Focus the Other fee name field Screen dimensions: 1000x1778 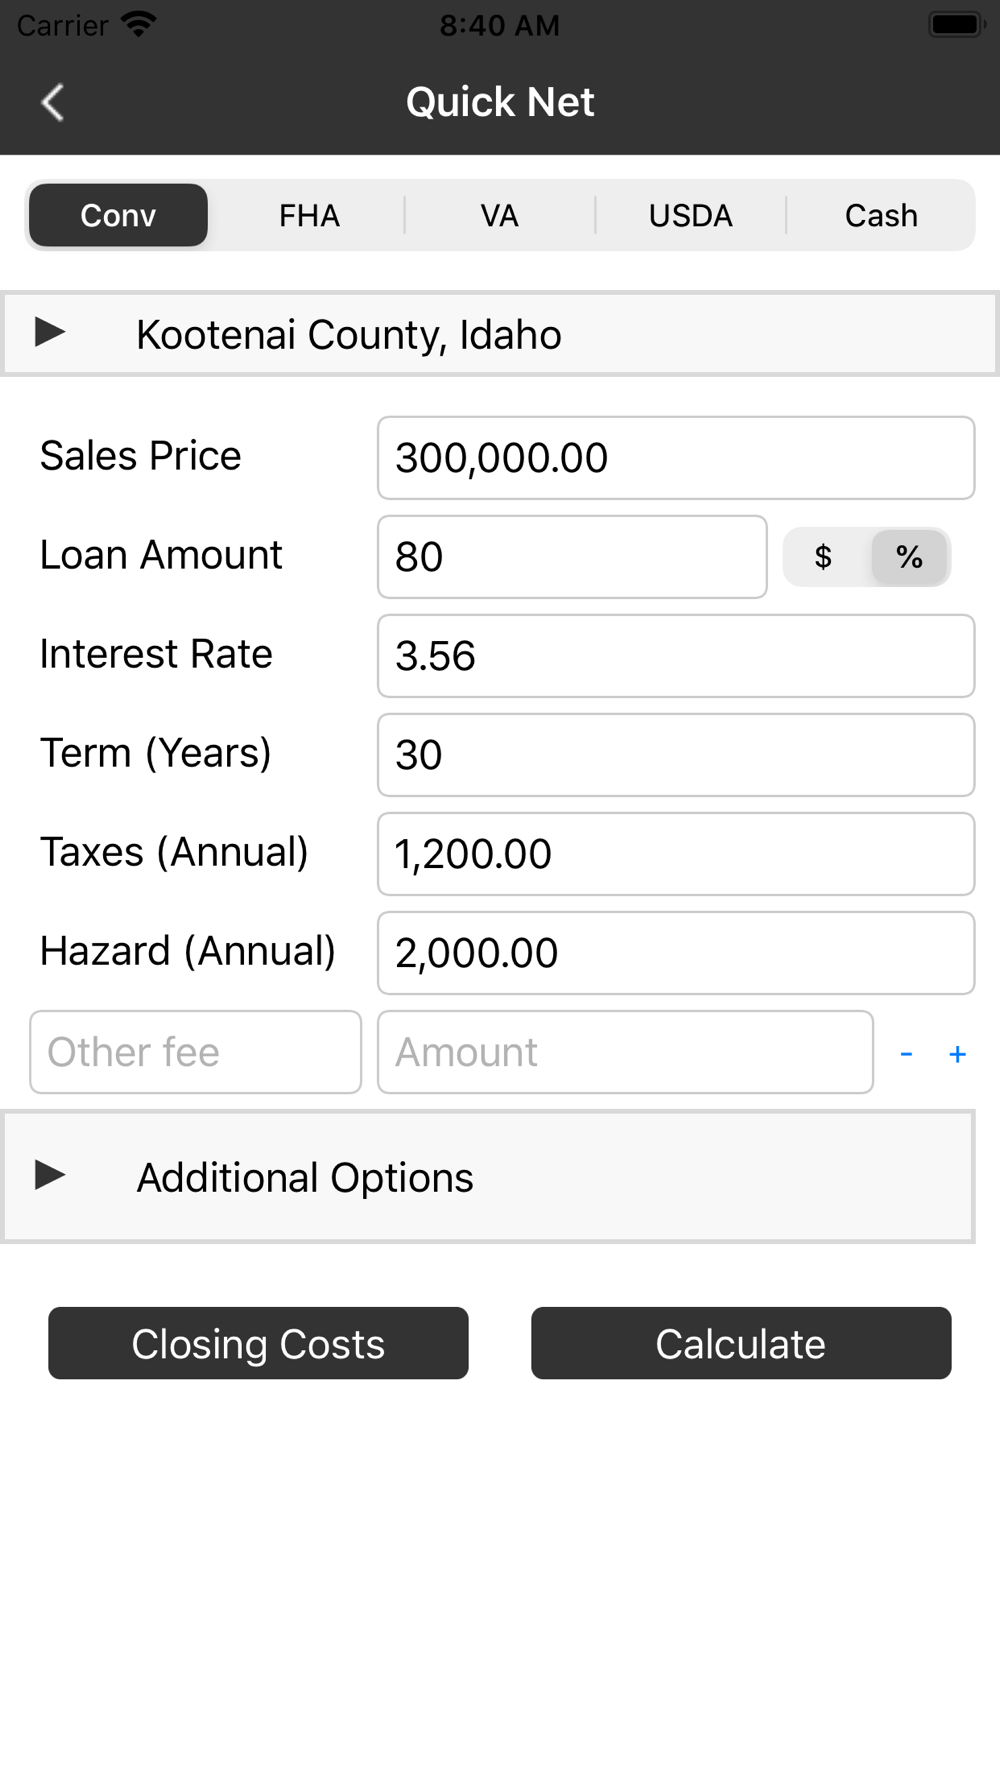[x=195, y=1052]
